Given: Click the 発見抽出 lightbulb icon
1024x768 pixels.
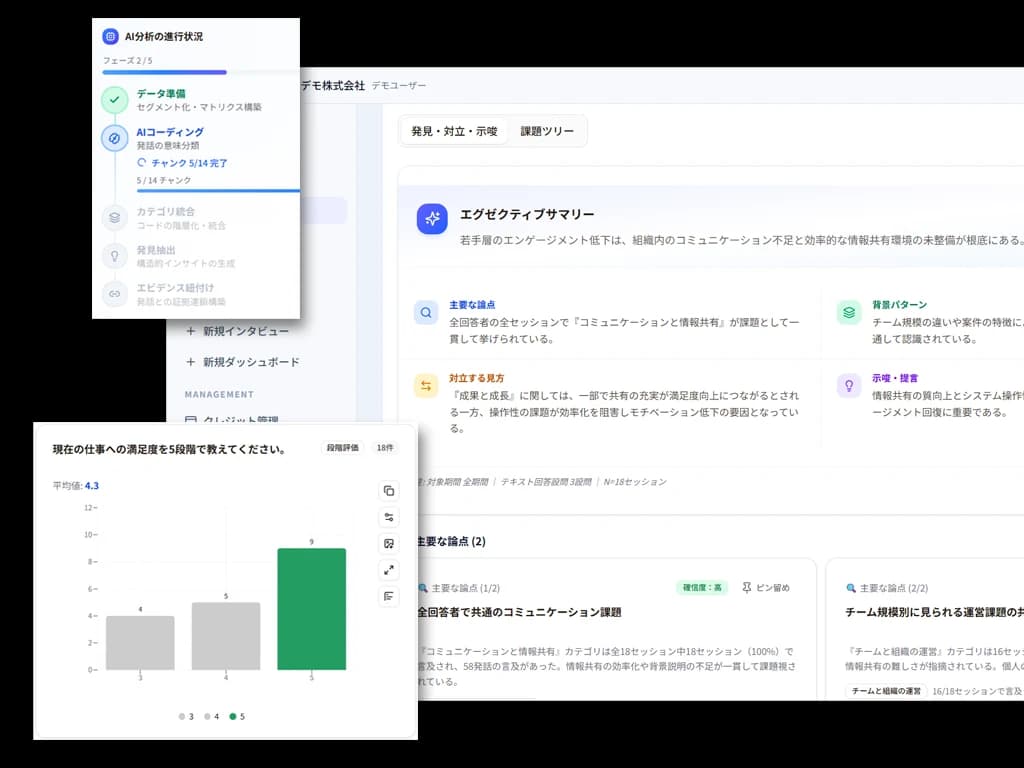Looking at the screenshot, I should (114, 256).
